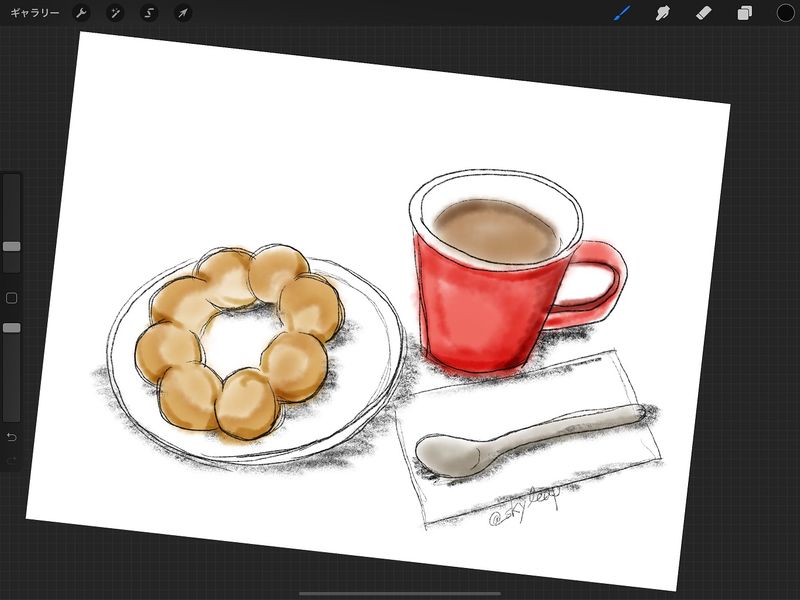Open the Adjustments magic wand menu
This screenshot has width=800, height=600.
(x=116, y=13)
